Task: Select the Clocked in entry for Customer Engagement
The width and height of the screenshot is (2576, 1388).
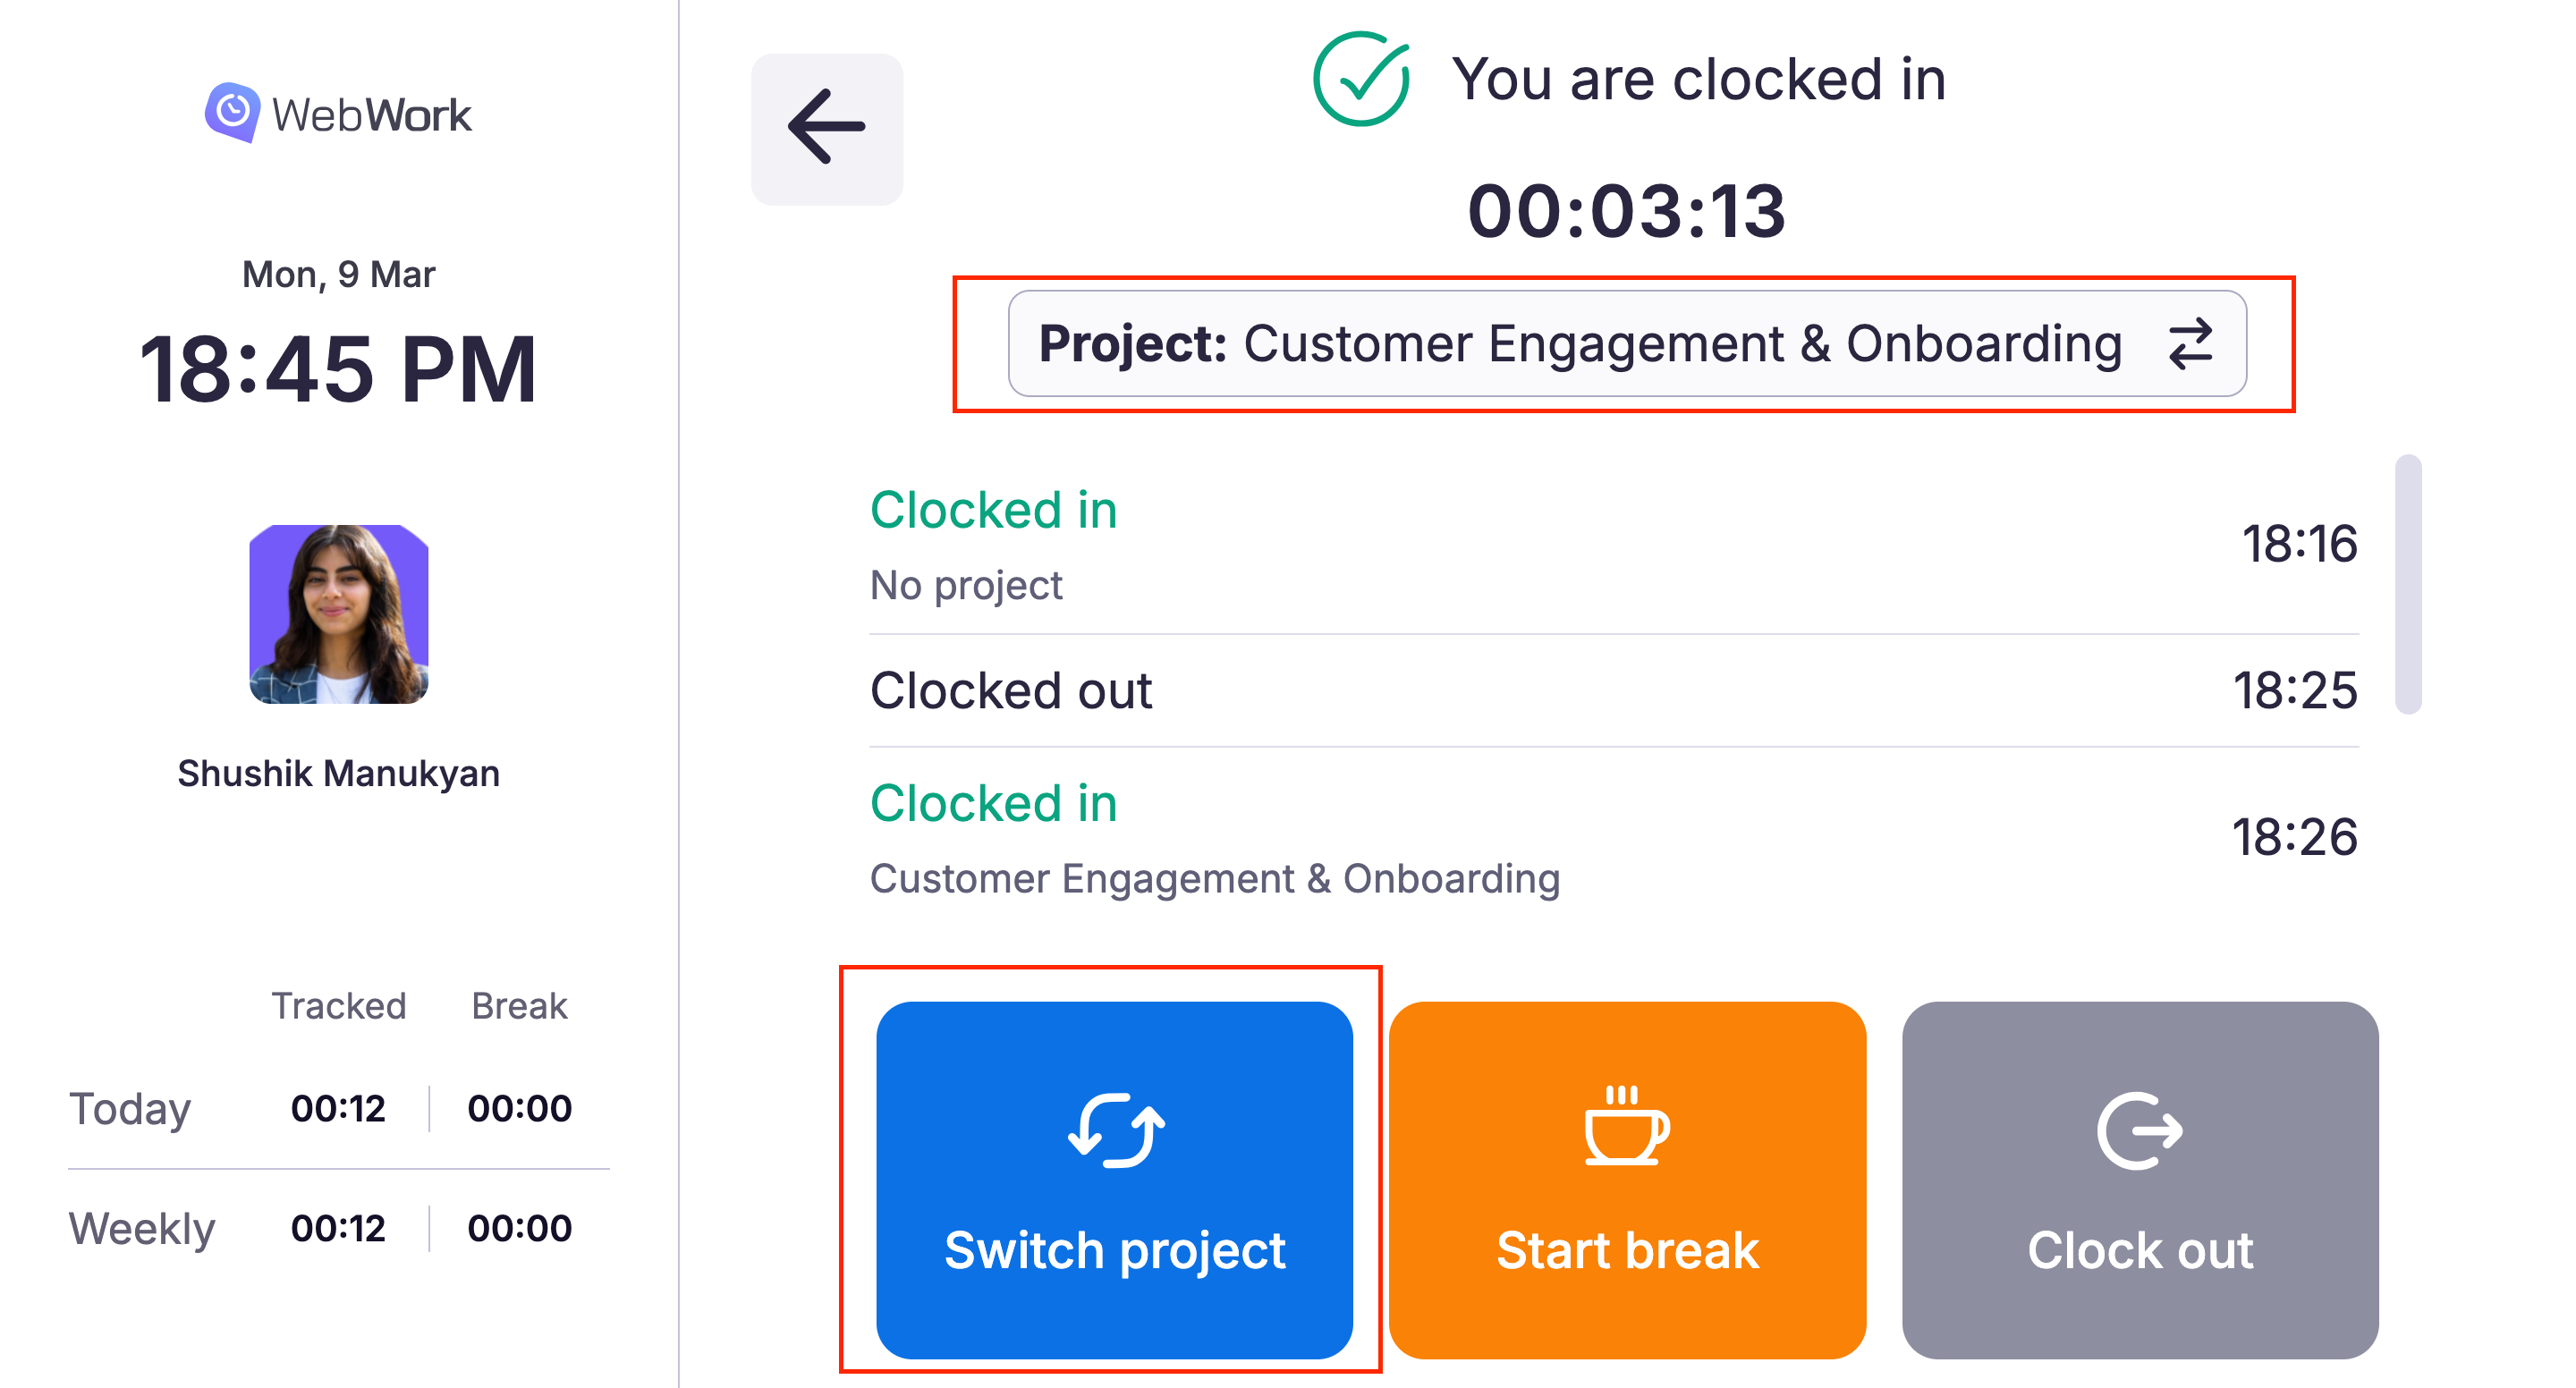Action: [1613, 839]
